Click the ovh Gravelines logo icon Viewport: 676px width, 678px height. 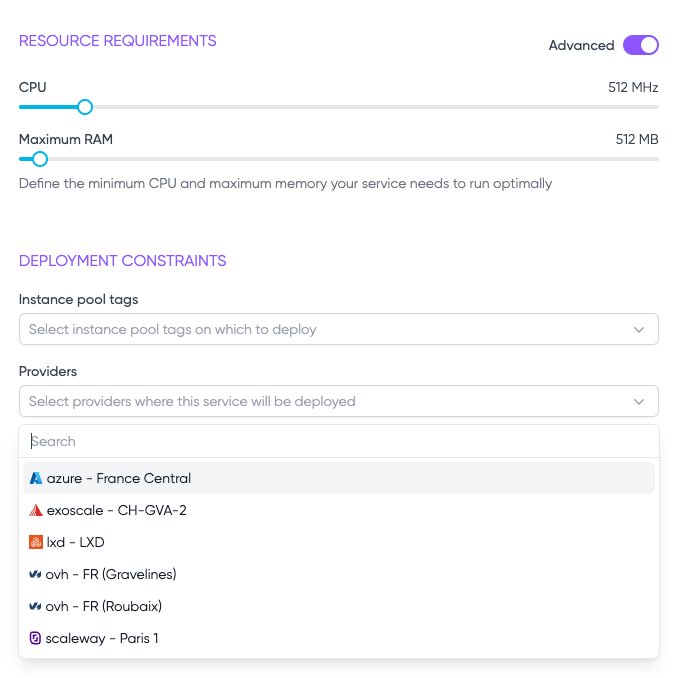point(35,574)
